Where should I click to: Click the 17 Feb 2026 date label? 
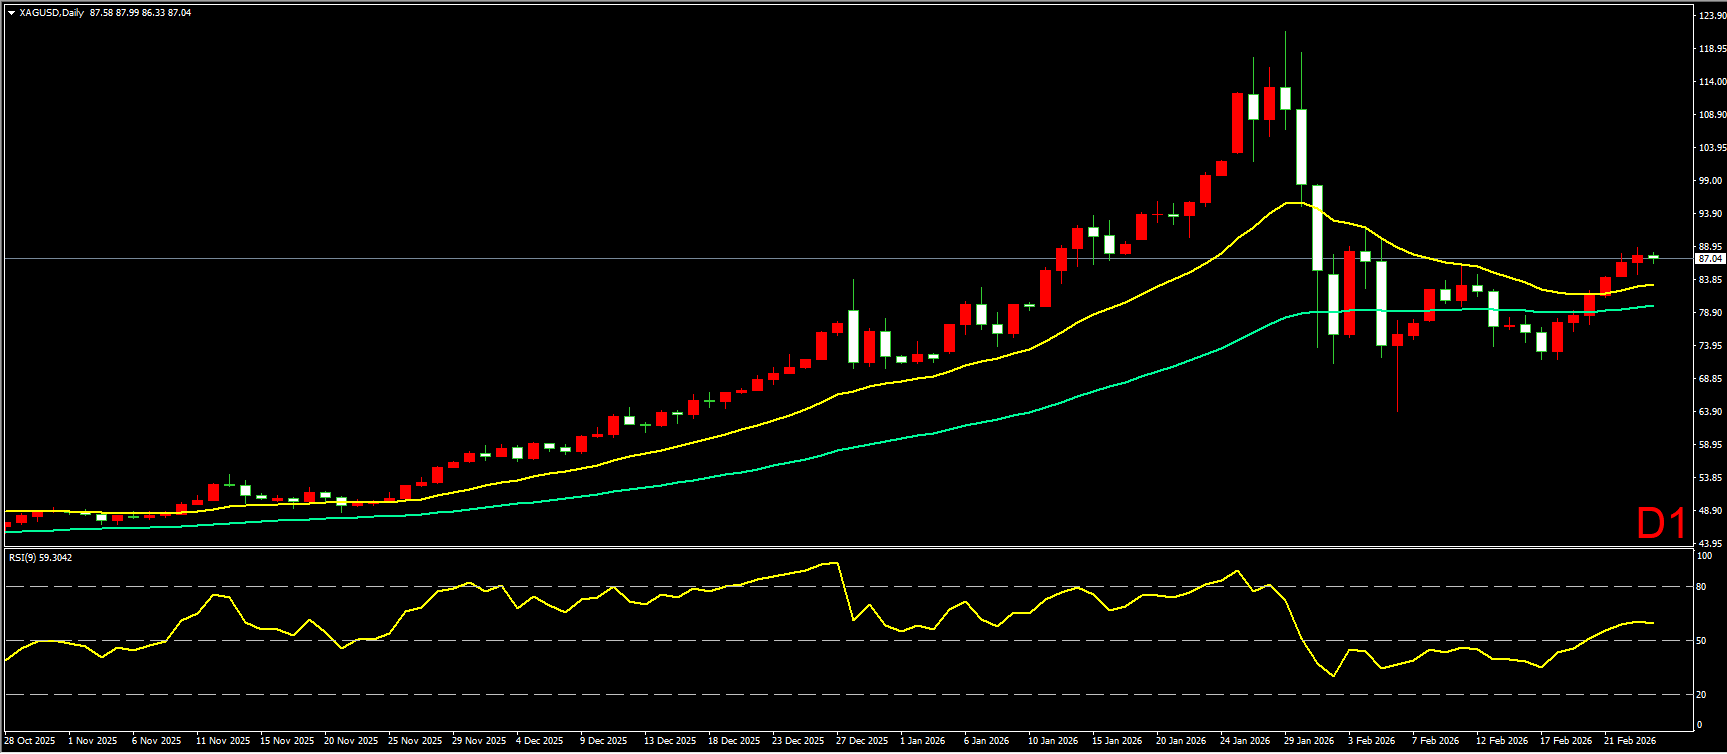[1566, 741]
